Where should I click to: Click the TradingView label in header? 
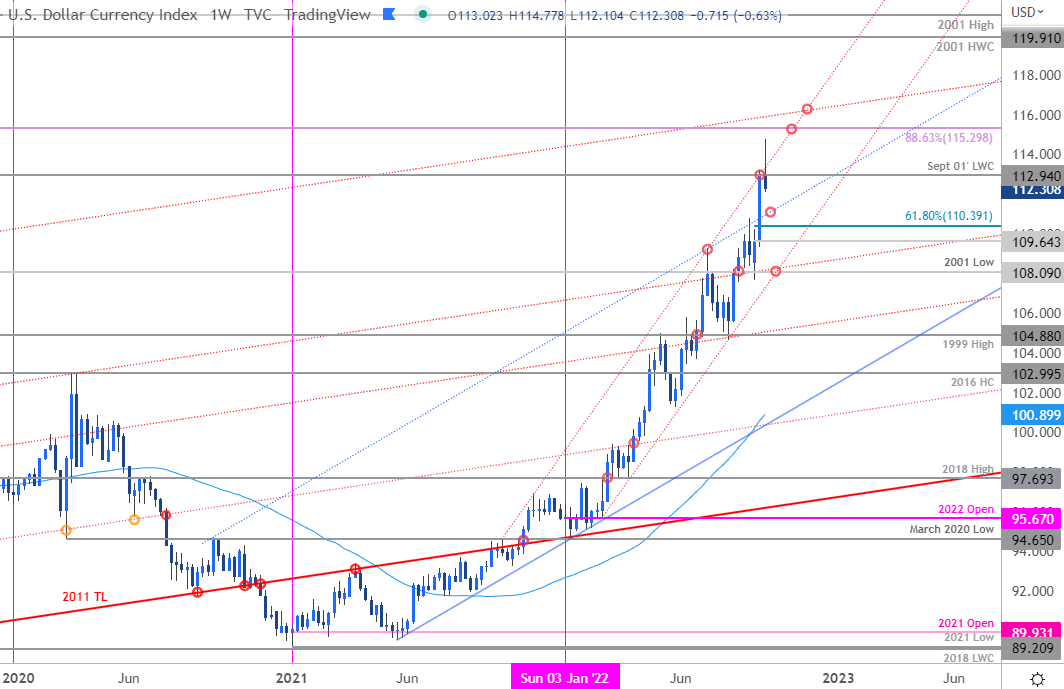click(327, 14)
